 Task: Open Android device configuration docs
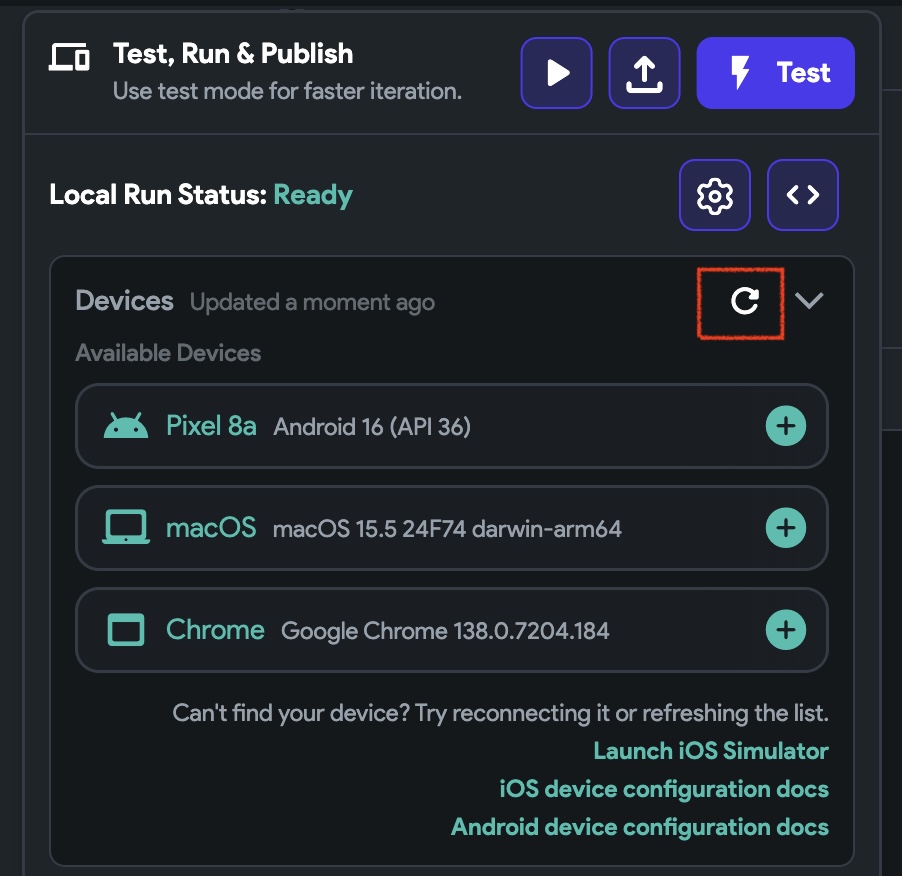(640, 827)
